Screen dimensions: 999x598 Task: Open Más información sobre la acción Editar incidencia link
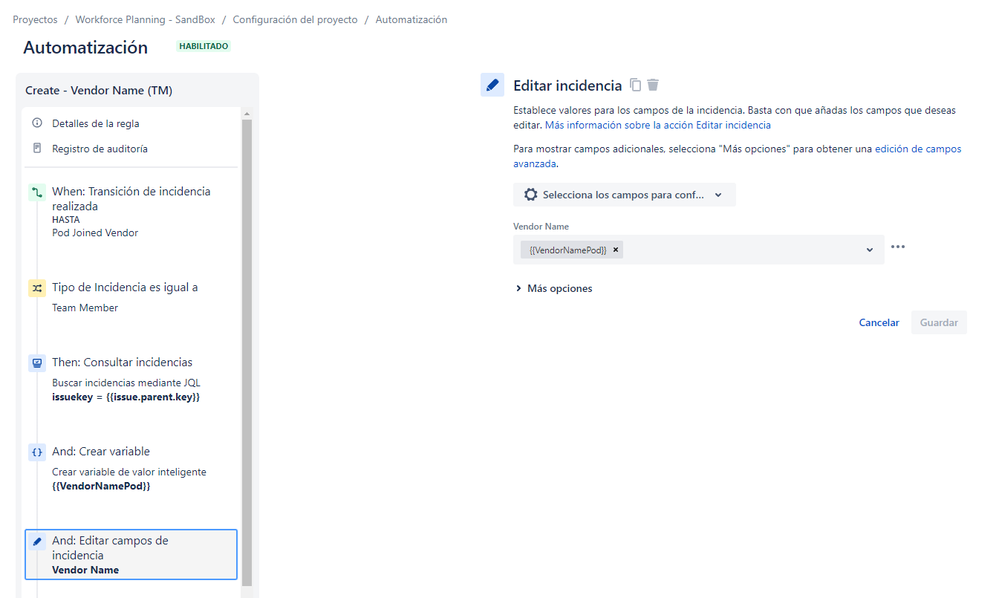click(658, 125)
